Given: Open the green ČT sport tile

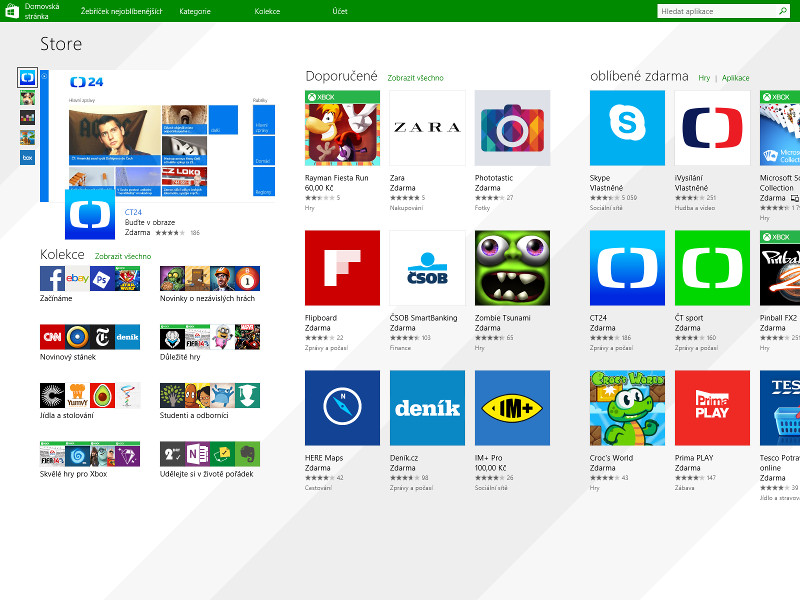Looking at the screenshot, I should click(x=712, y=268).
